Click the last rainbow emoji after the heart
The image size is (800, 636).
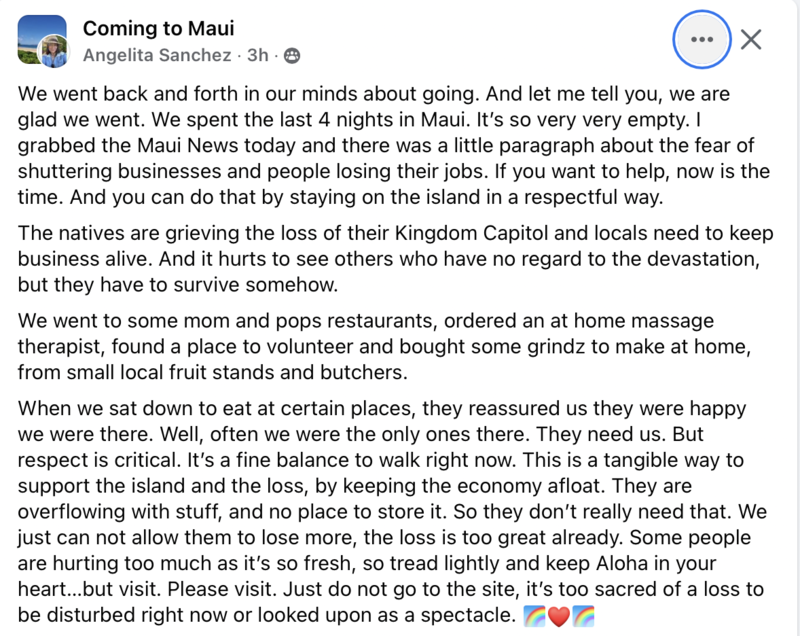coord(583,616)
